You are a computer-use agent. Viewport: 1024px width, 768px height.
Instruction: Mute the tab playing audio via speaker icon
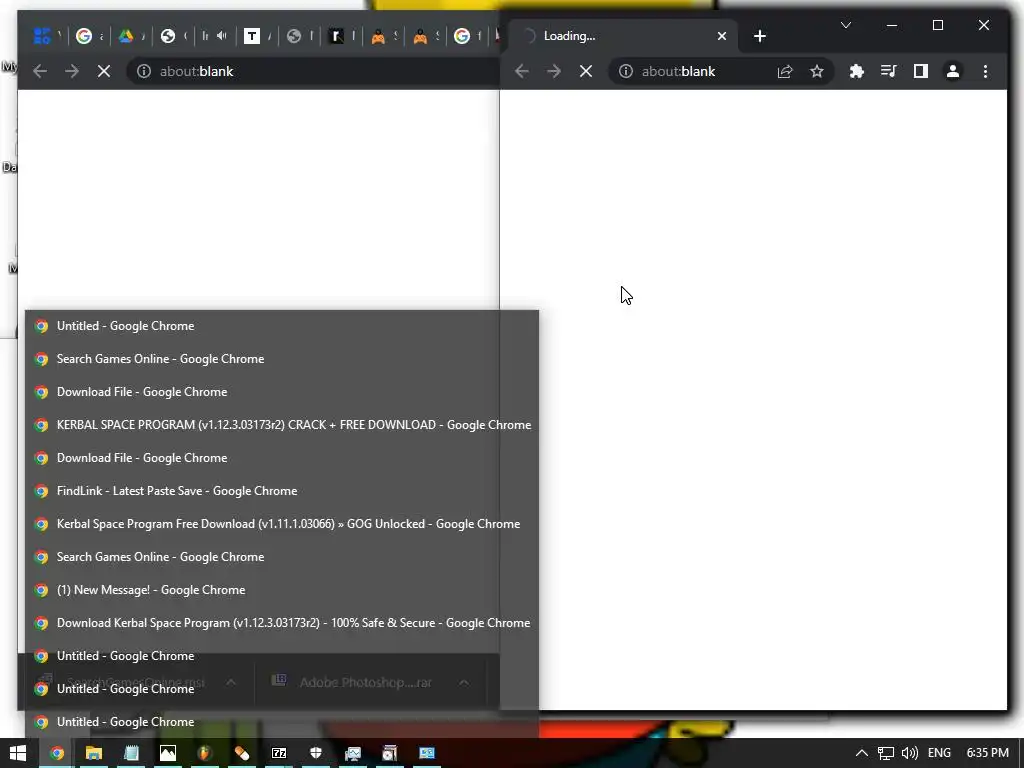[x=222, y=36]
